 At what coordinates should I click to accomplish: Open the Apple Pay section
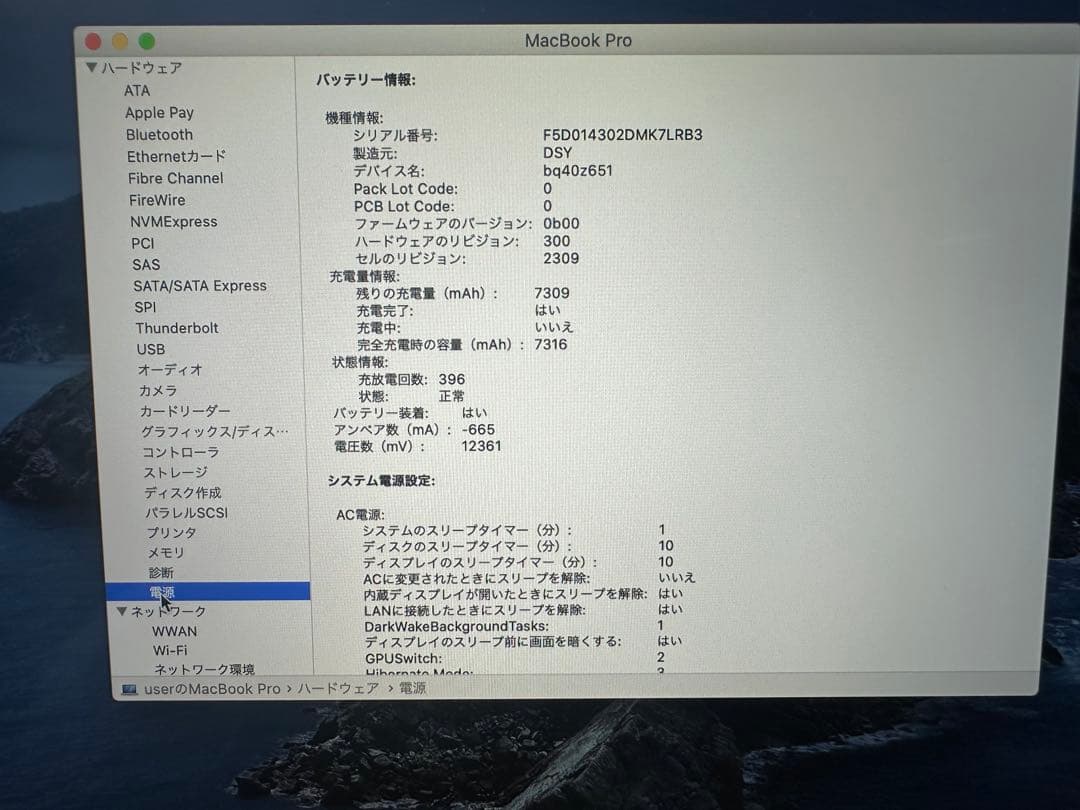pos(159,112)
